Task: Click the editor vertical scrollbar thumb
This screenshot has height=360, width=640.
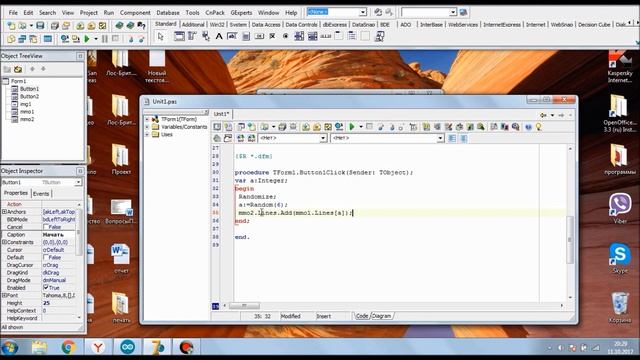Action: pyautogui.click(x=570, y=239)
